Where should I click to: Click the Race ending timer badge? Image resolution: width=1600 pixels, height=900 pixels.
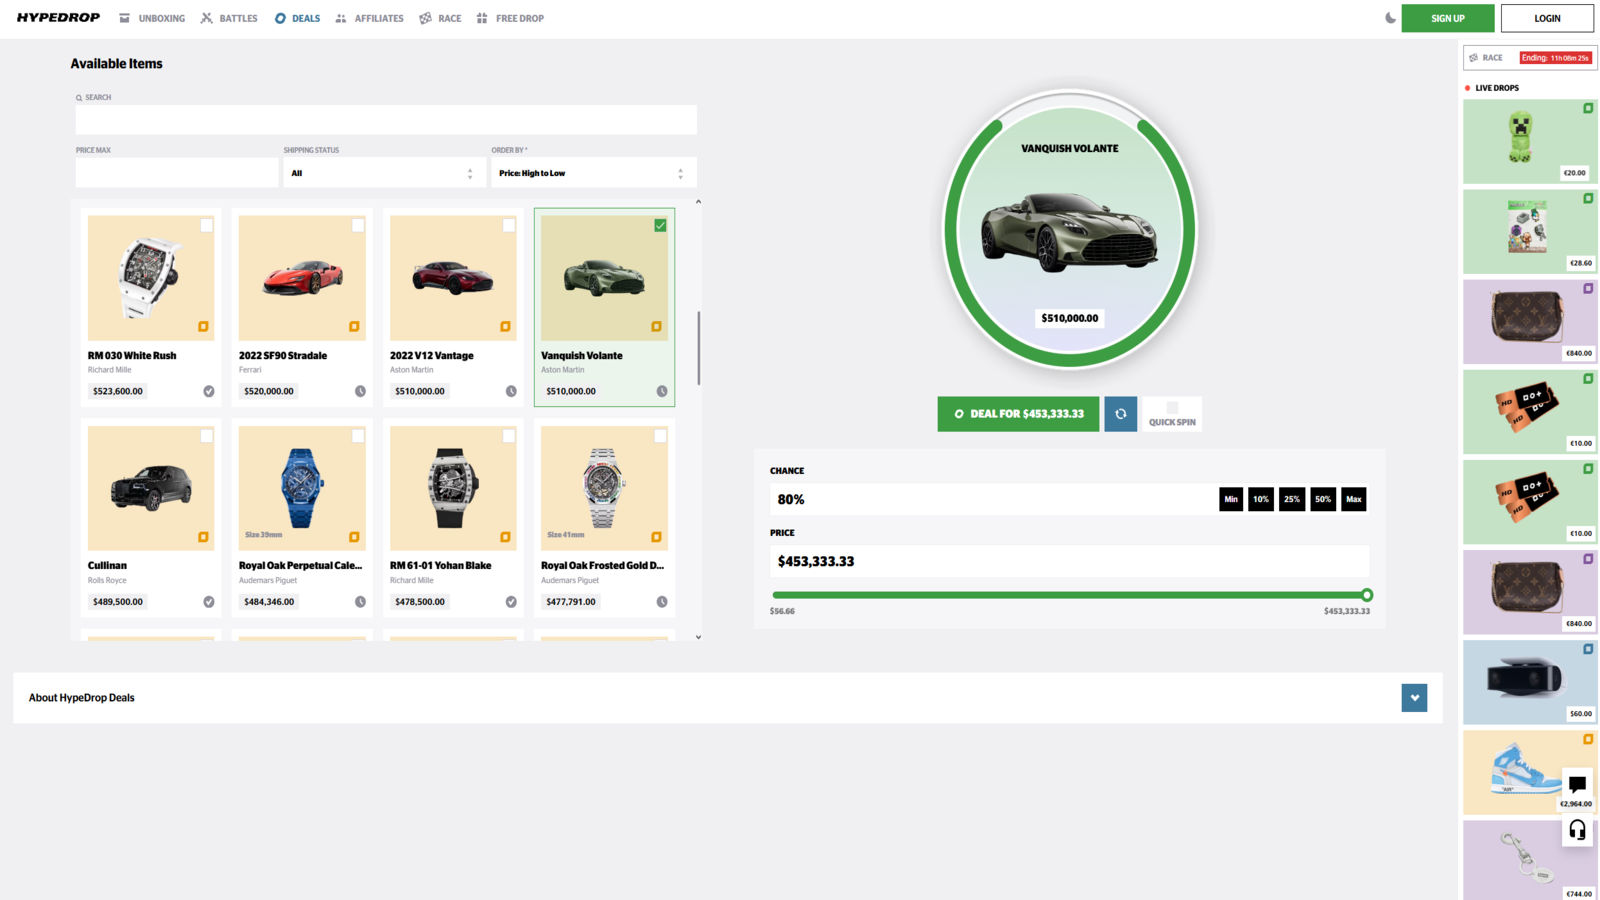[1555, 58]
